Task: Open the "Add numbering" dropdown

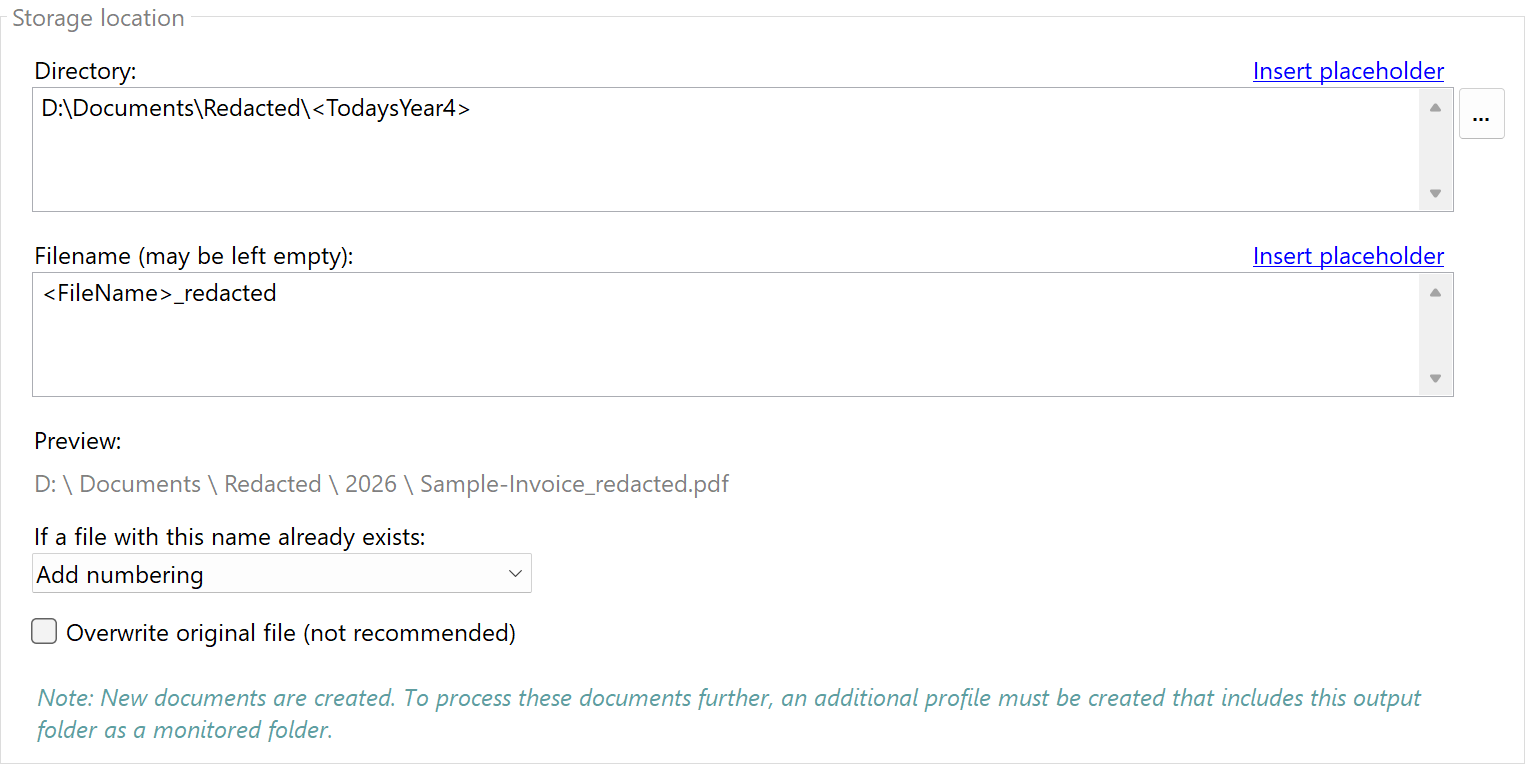Action: coord(280,573)
